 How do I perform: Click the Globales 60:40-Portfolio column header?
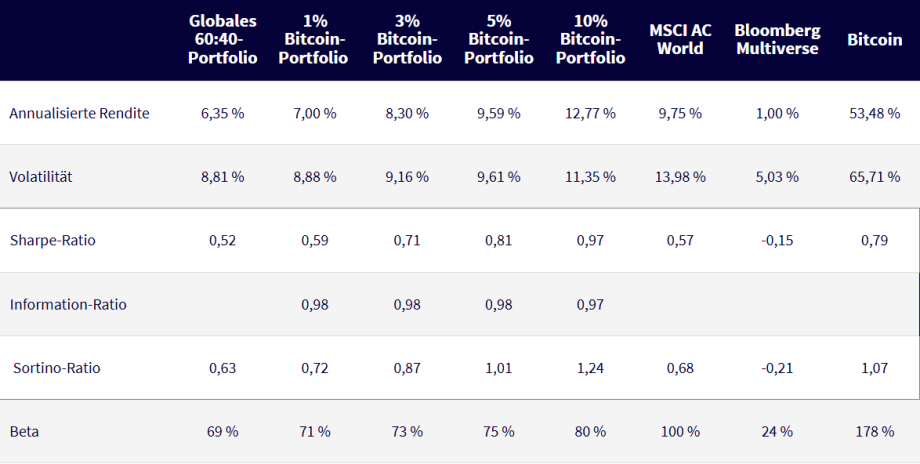point(222,40)
